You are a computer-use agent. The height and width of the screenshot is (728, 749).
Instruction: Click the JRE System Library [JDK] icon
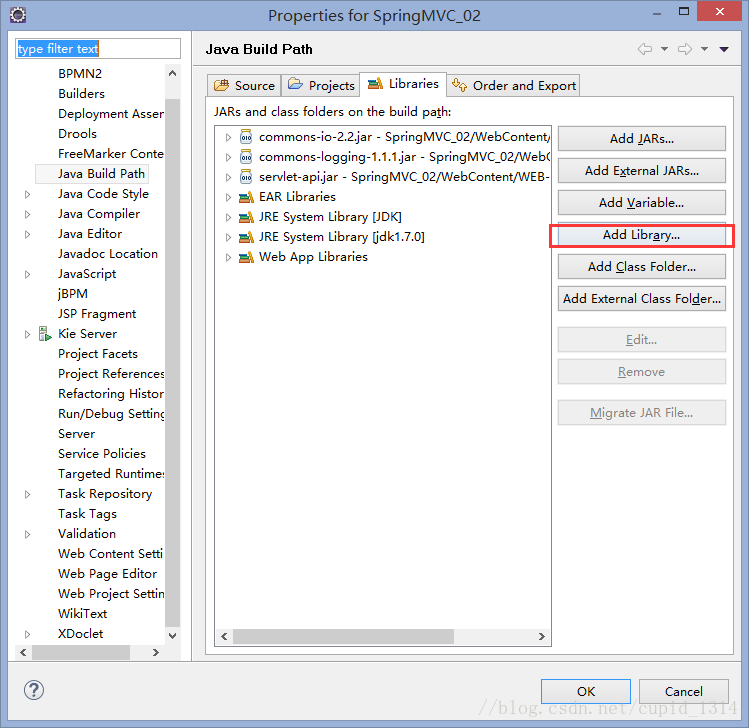tap(246, 217)
